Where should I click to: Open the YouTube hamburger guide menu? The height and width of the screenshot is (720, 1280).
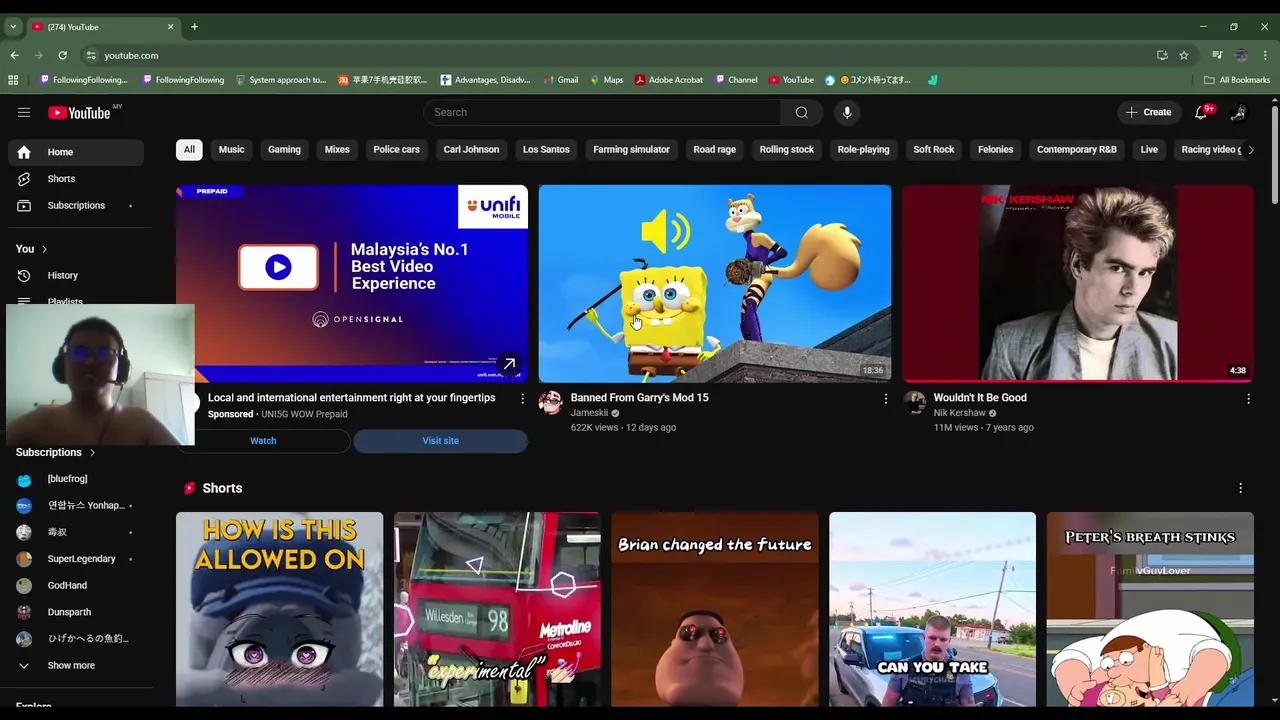click(x=24, y=113)
